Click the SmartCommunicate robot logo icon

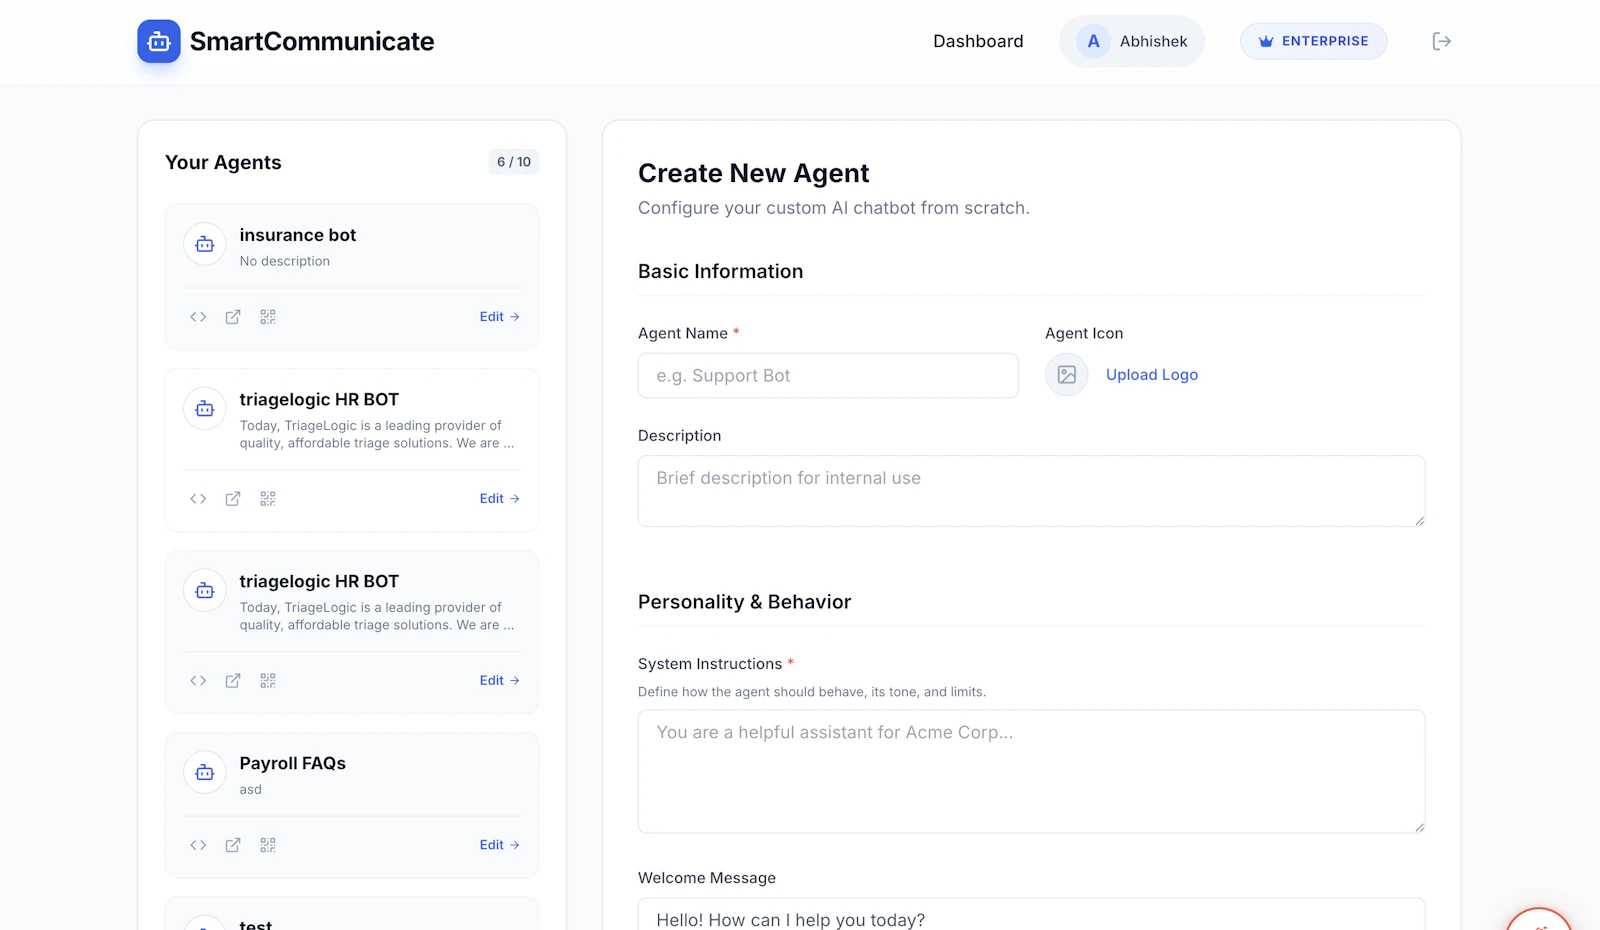[x=159, y=41]
